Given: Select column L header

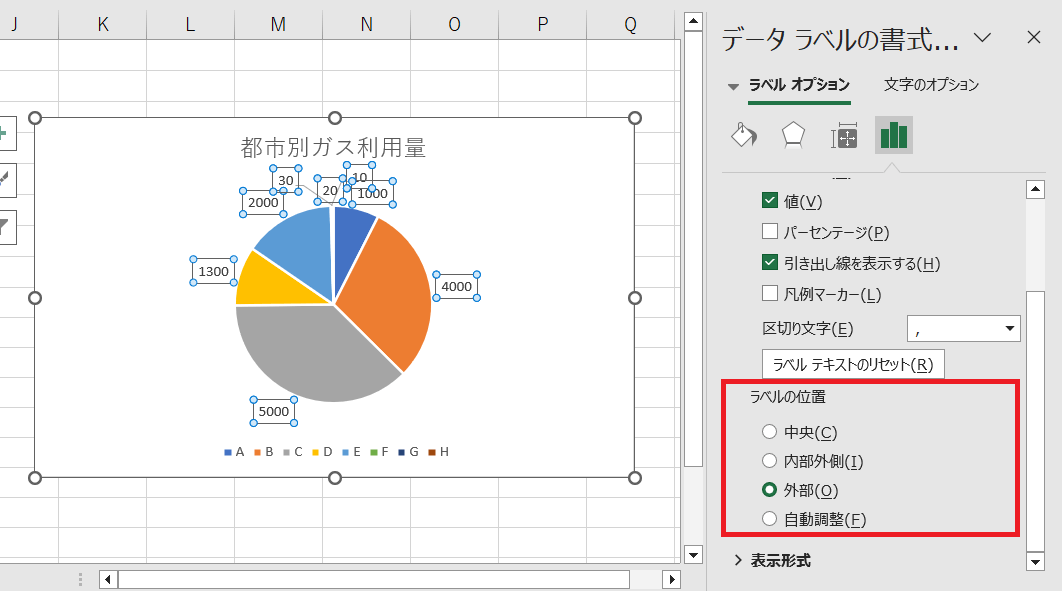Looking at the screenshot, I should [190, 25].
